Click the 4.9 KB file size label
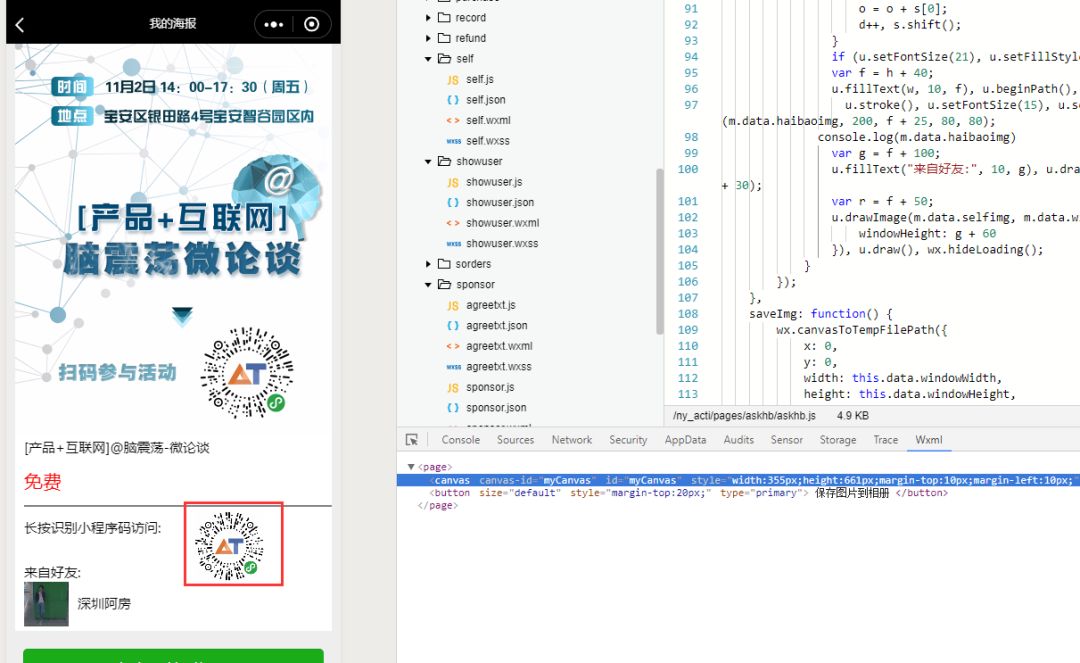The height and width of the screenshot is (663, 1080). pos(853,416)
